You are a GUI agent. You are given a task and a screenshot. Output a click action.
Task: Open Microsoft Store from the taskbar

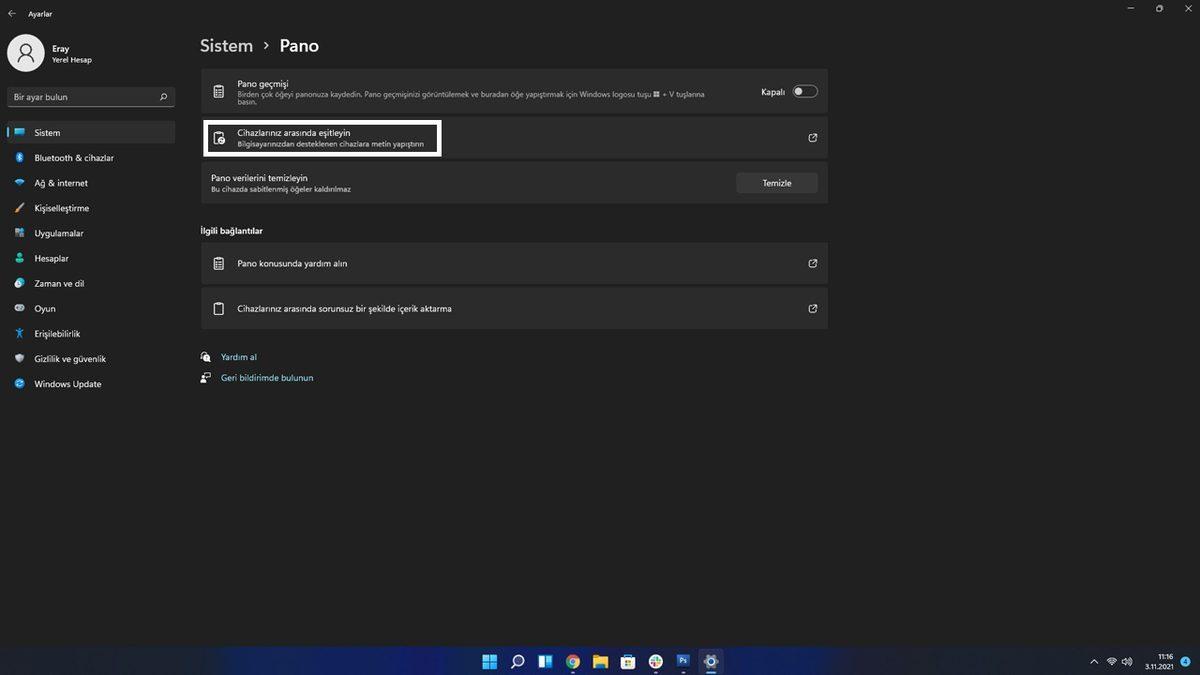pyautogui.click(x=627, y=661)
